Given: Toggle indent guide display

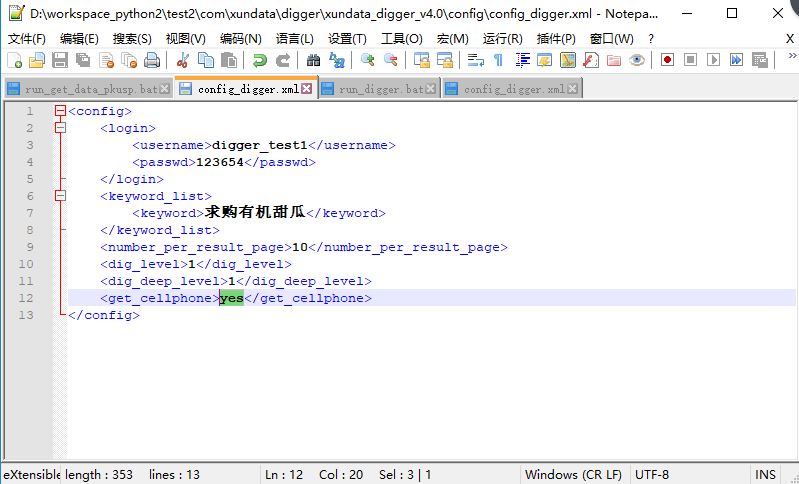Looking at the screenshot, I should 522,60.
